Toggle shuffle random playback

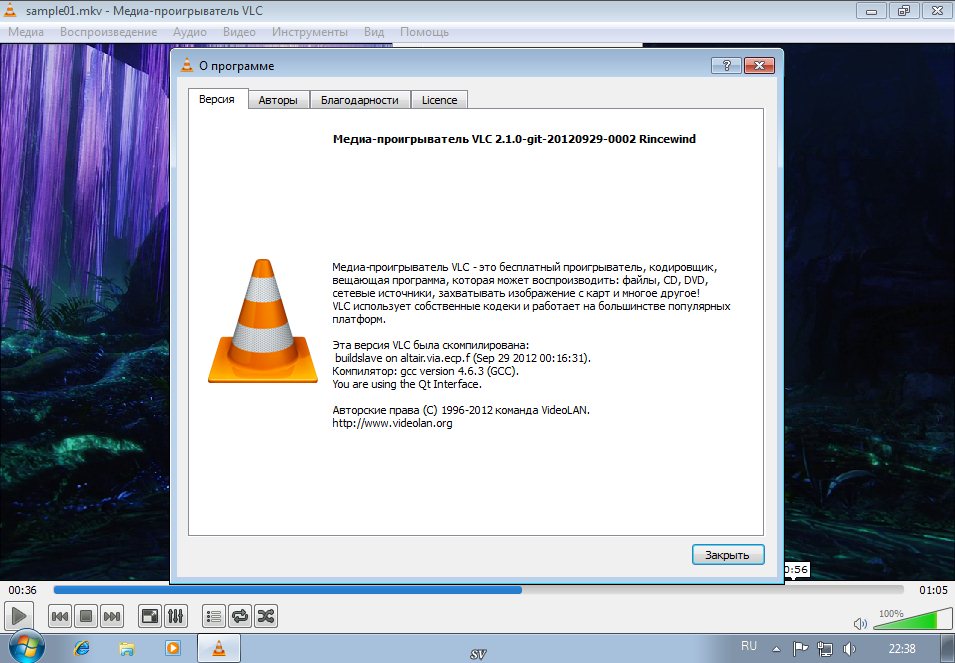pyautogui.click(x=266, y=617)
